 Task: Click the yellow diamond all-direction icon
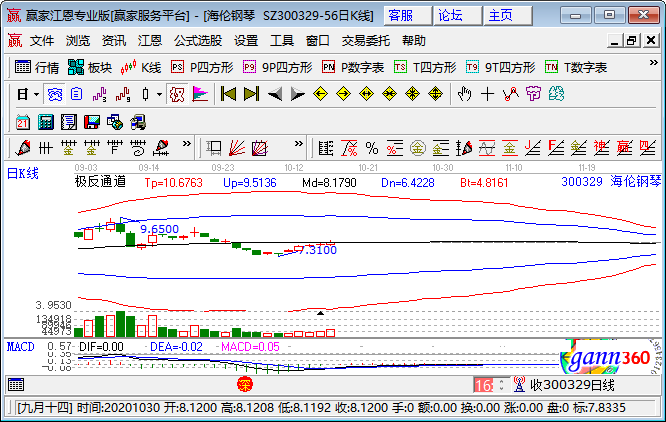point(412,94)
